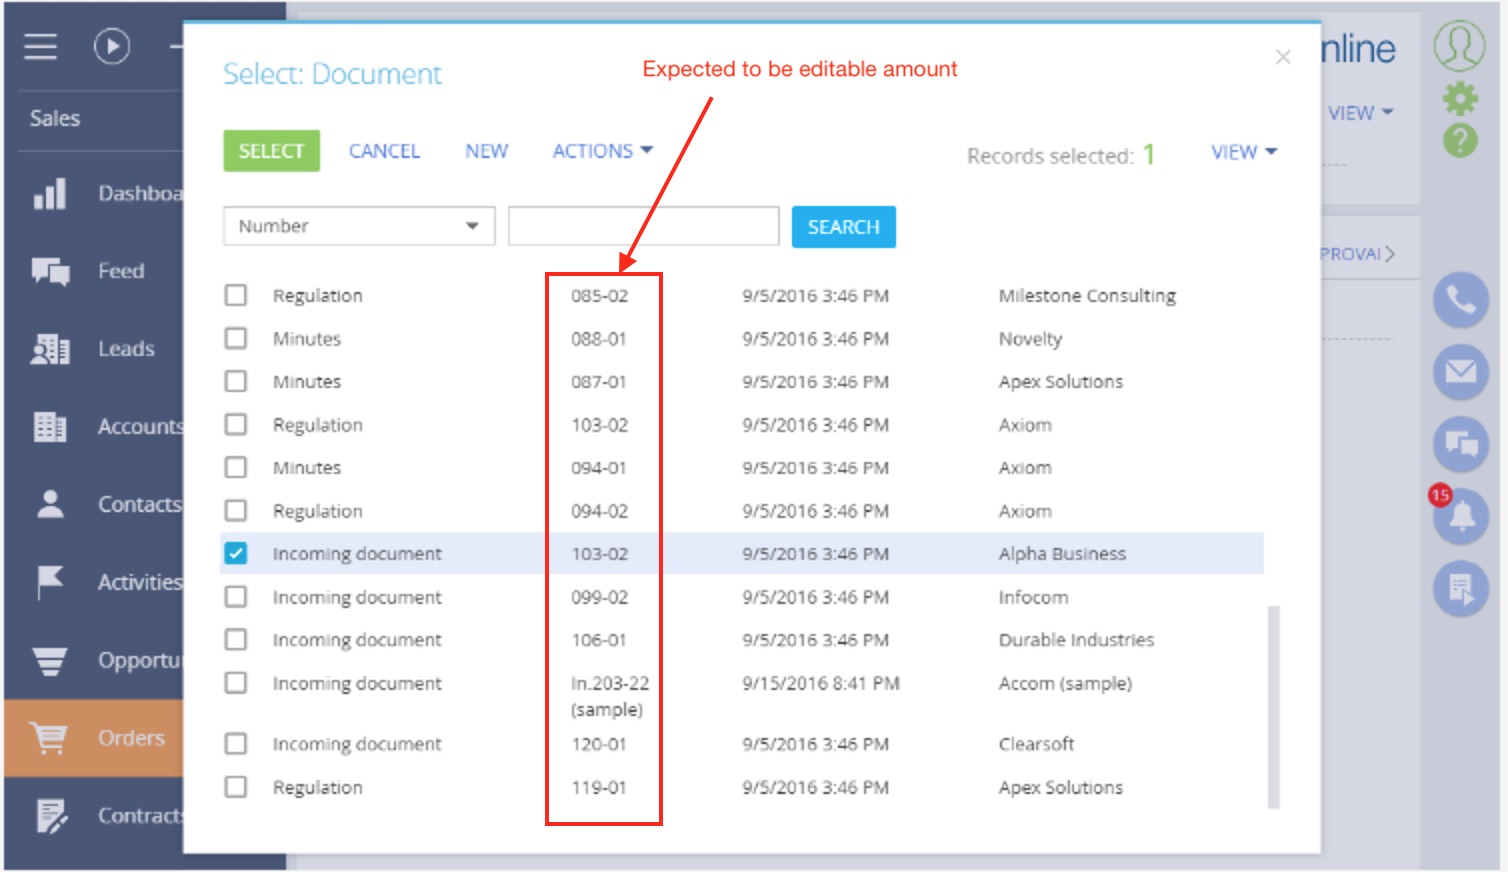1508x872 pixels.
Task: Click the Milestone Consulting account cell
Action: click(x=1087, y=296)
